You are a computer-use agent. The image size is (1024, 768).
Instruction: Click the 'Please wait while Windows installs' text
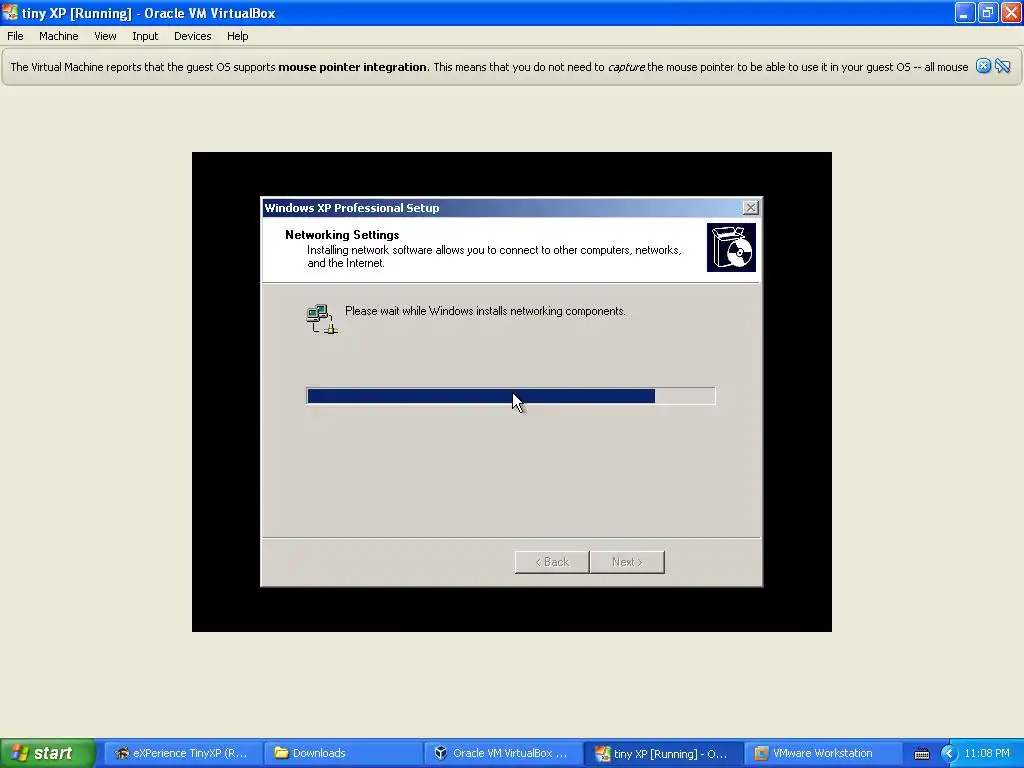[485, 311]
